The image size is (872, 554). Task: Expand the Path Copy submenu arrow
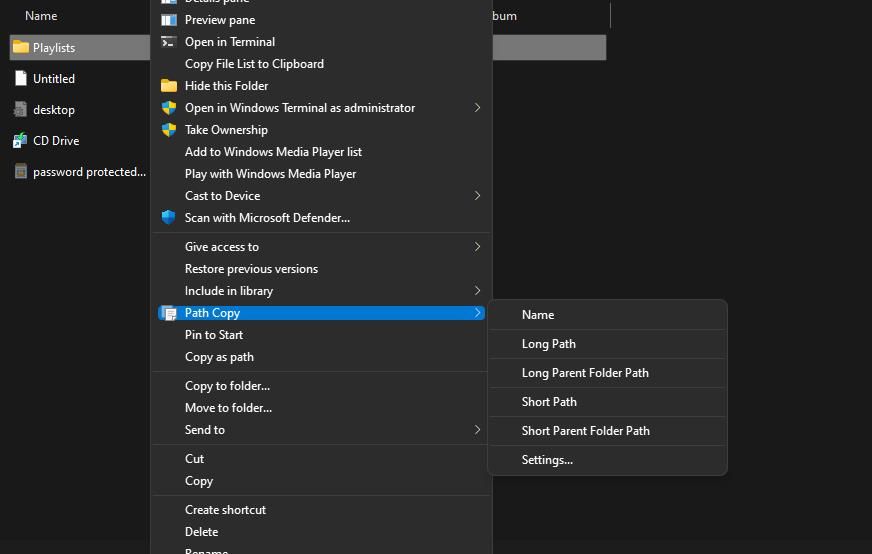point(477,313)
